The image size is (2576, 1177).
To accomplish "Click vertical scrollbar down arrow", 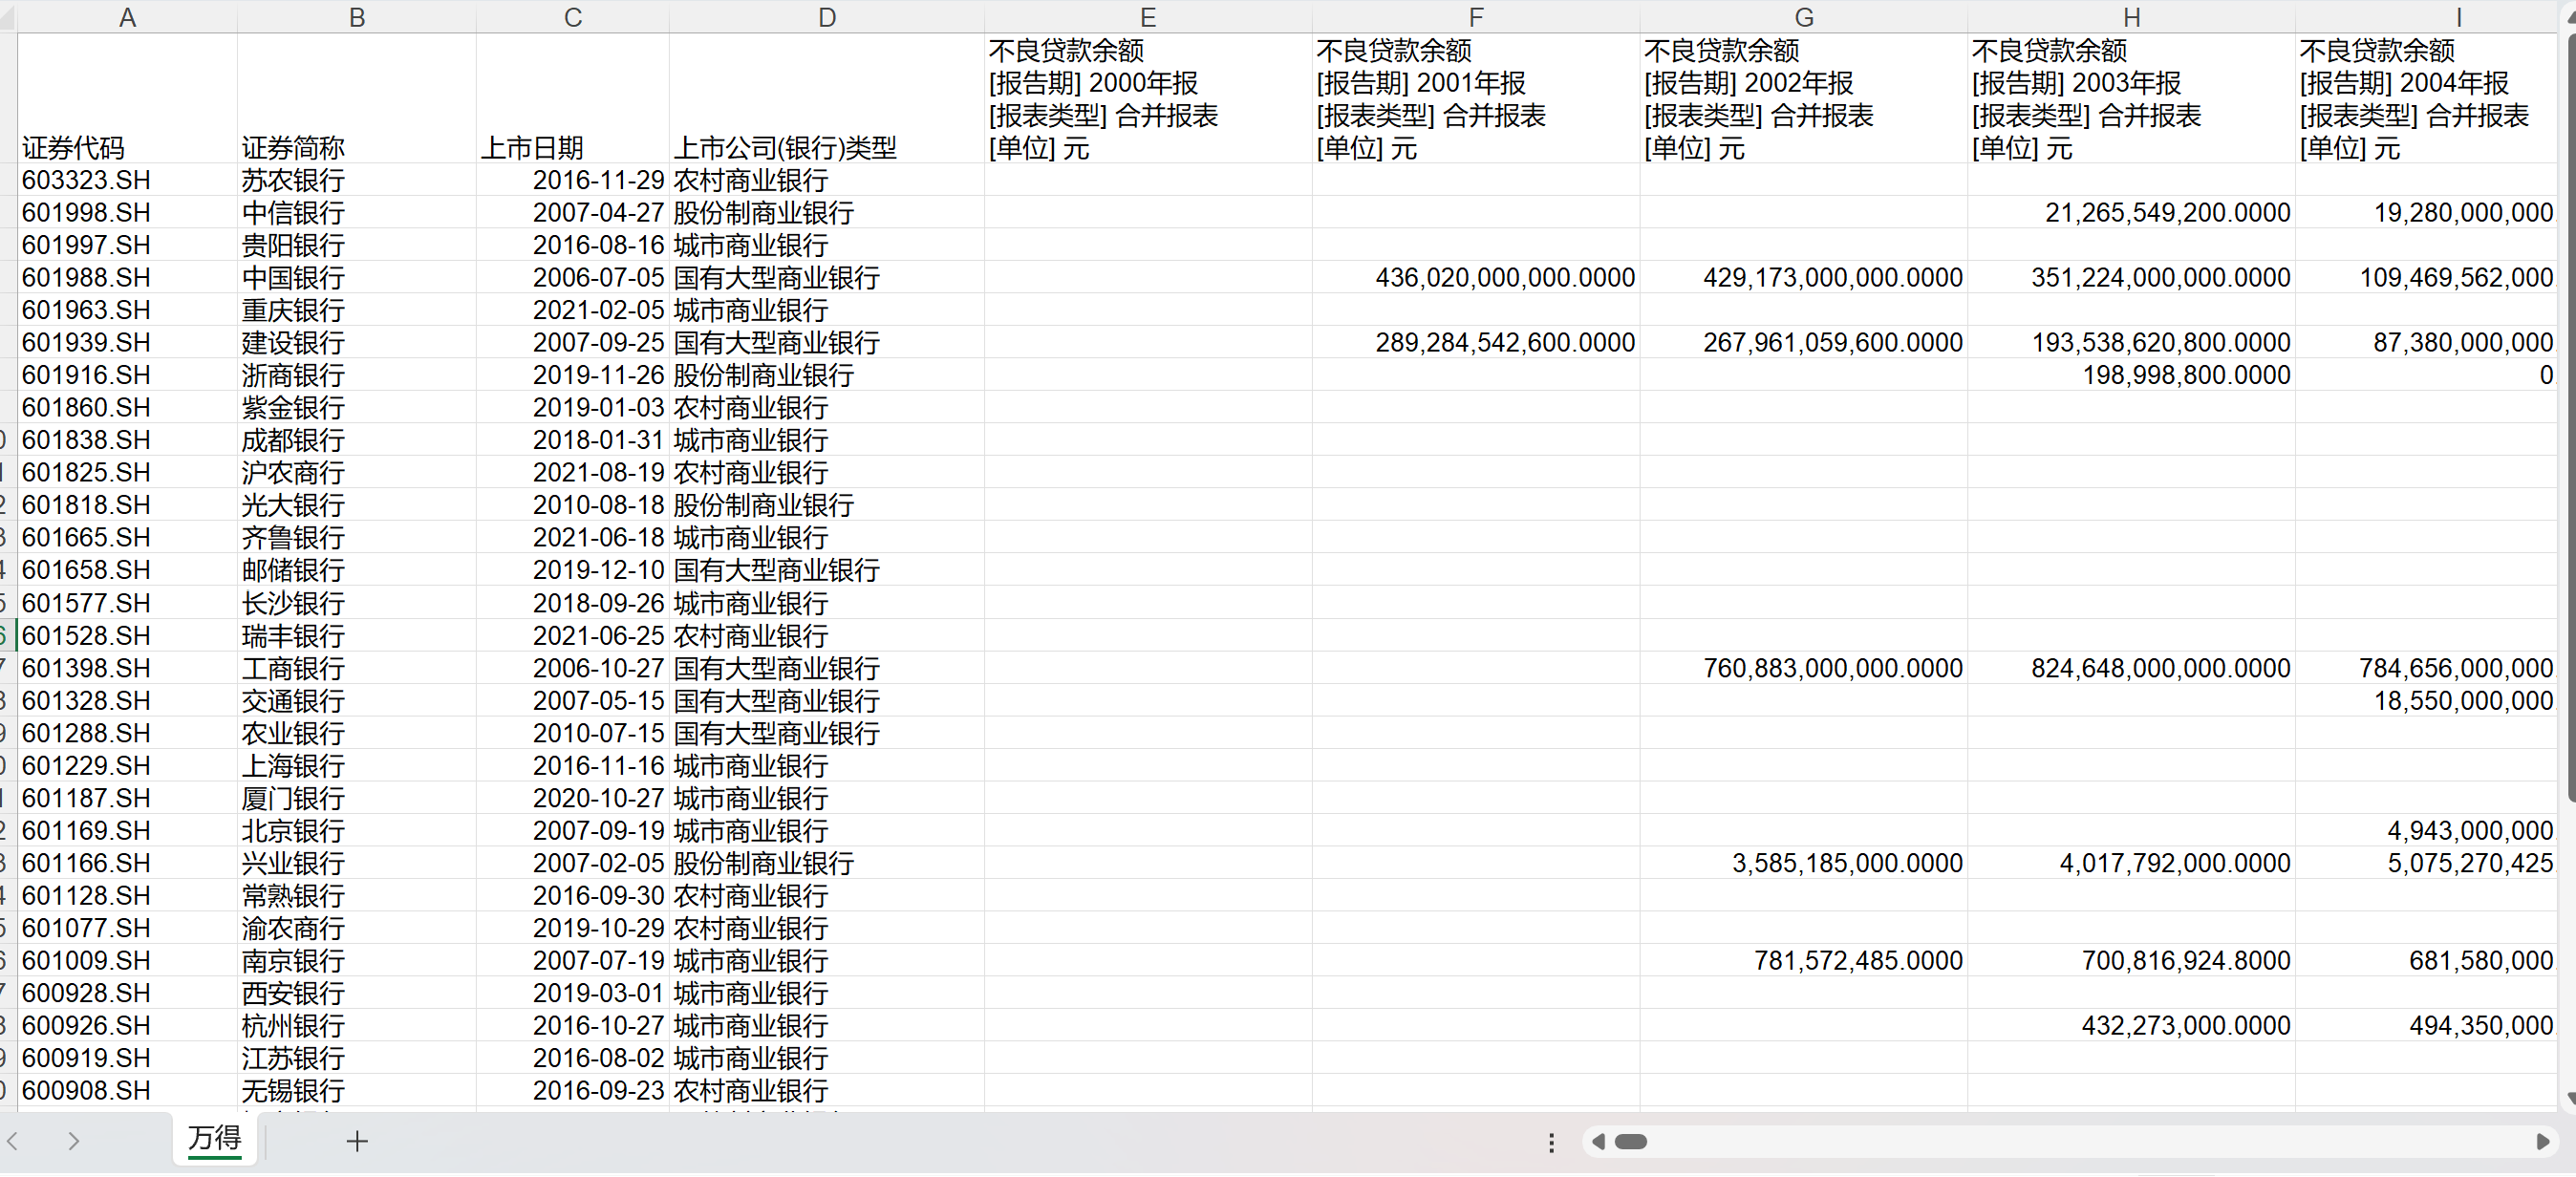I will [x=2570, y=1098].
